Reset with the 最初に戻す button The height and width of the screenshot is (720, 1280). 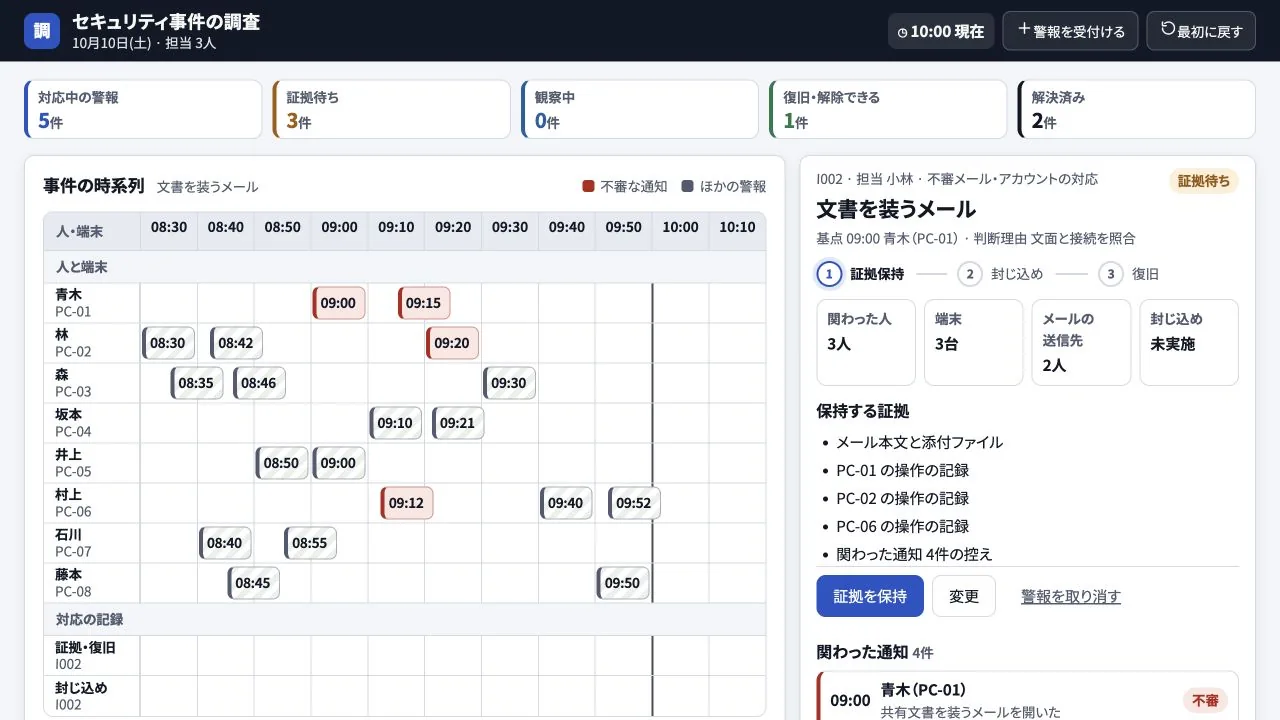click(x=1201, y=31)
